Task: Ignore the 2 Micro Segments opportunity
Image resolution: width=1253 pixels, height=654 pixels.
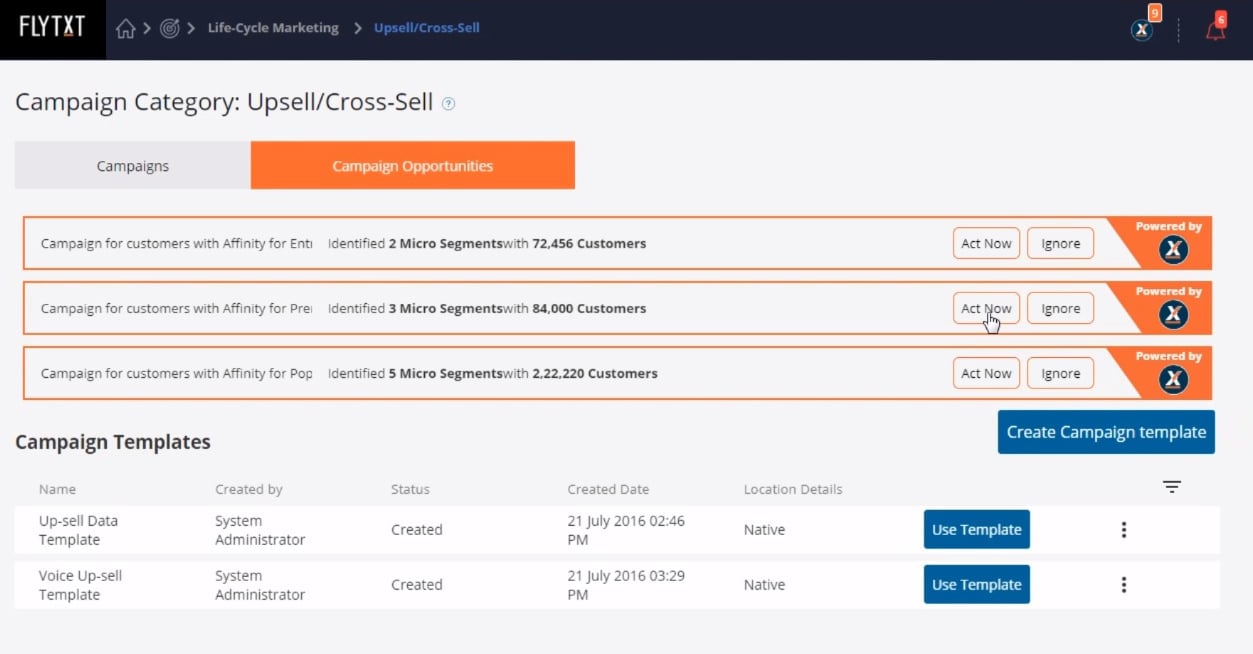Action: tap(1060, 244)
